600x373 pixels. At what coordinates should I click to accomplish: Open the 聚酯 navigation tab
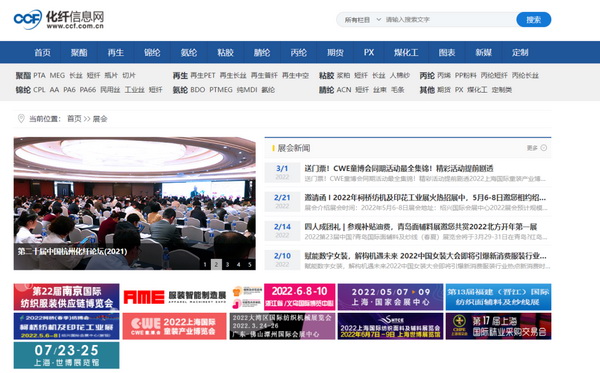click(79, 52)
